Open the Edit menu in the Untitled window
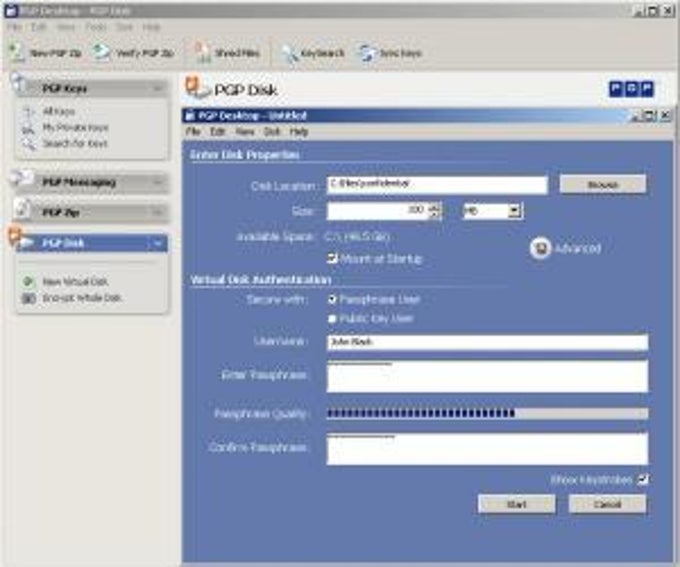 tap(217, 131)
